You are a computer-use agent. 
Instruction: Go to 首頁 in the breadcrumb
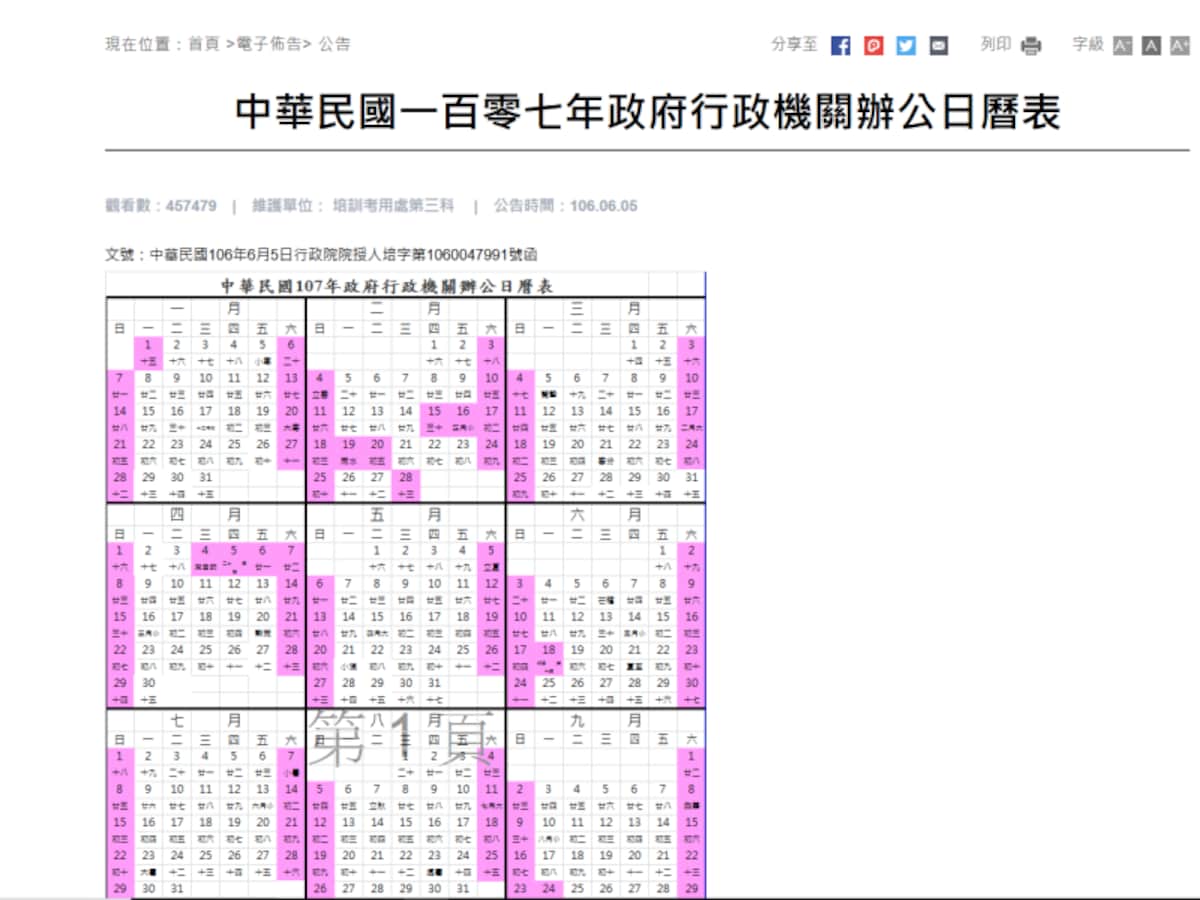(x=203, y=44)
